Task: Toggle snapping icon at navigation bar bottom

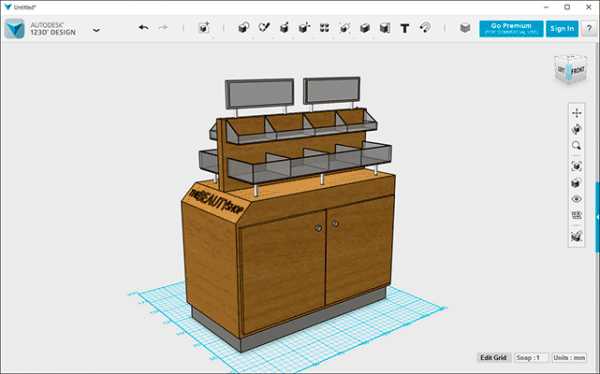Action: [x=577, y=237]
